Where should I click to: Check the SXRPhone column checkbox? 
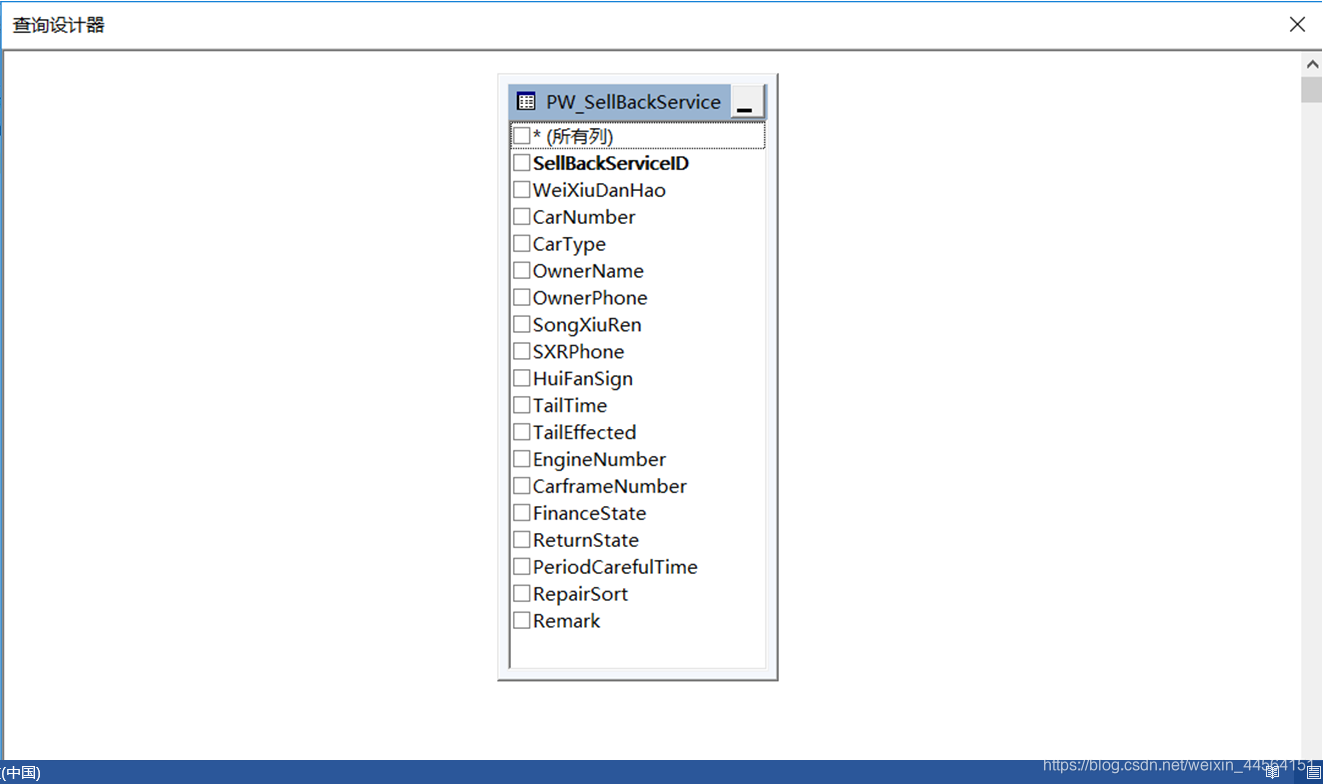coord(522,351)
